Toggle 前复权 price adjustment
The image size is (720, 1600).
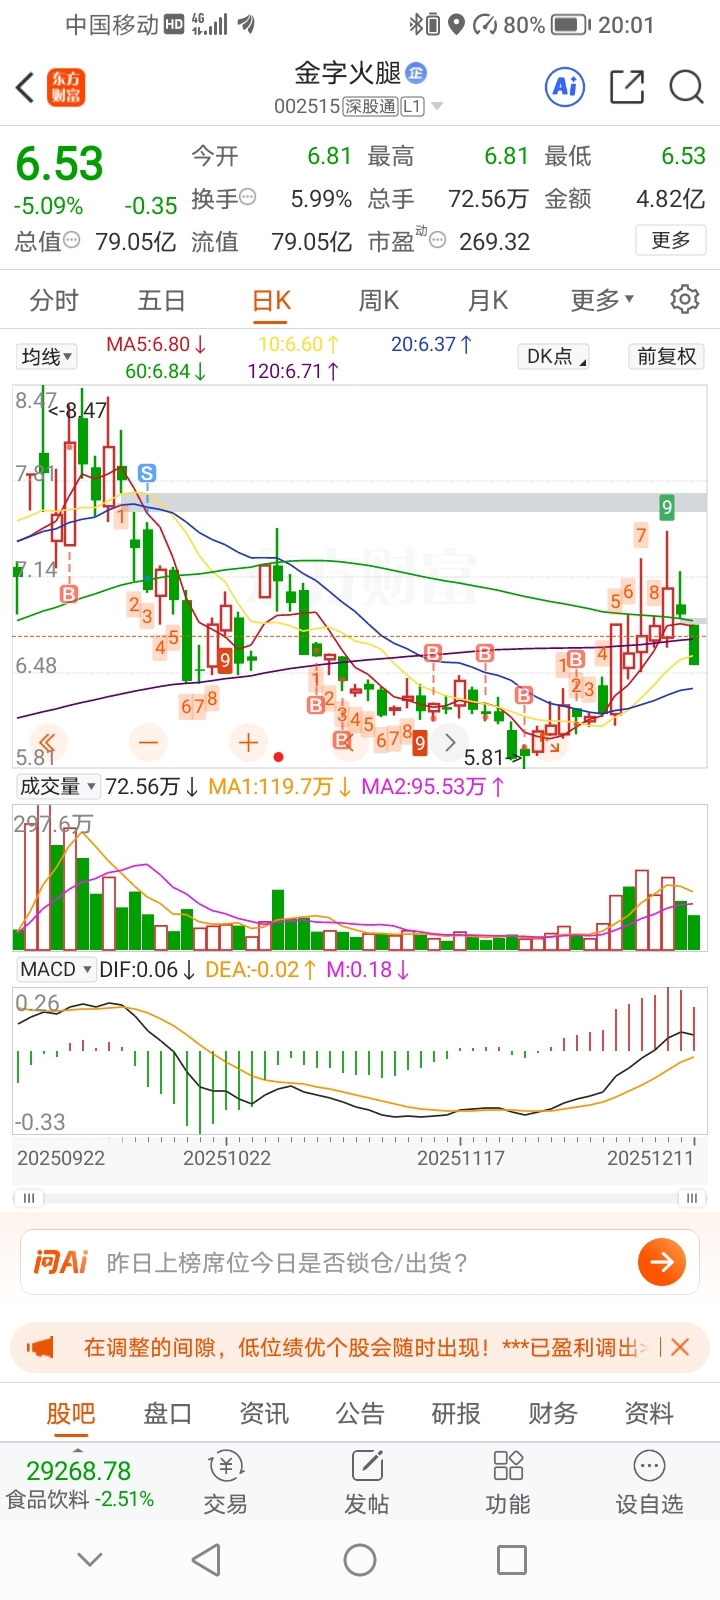click(666, 356)
